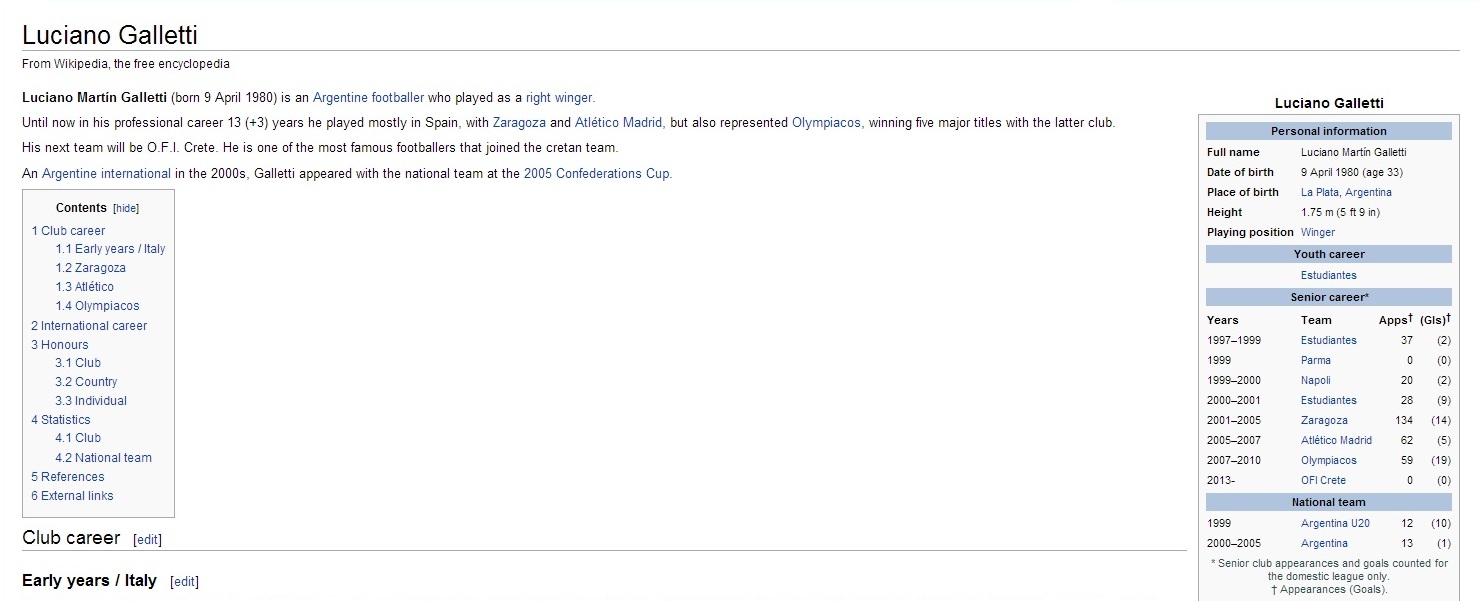
Task: Open the Napoli team link
Action: [1316, 380]
